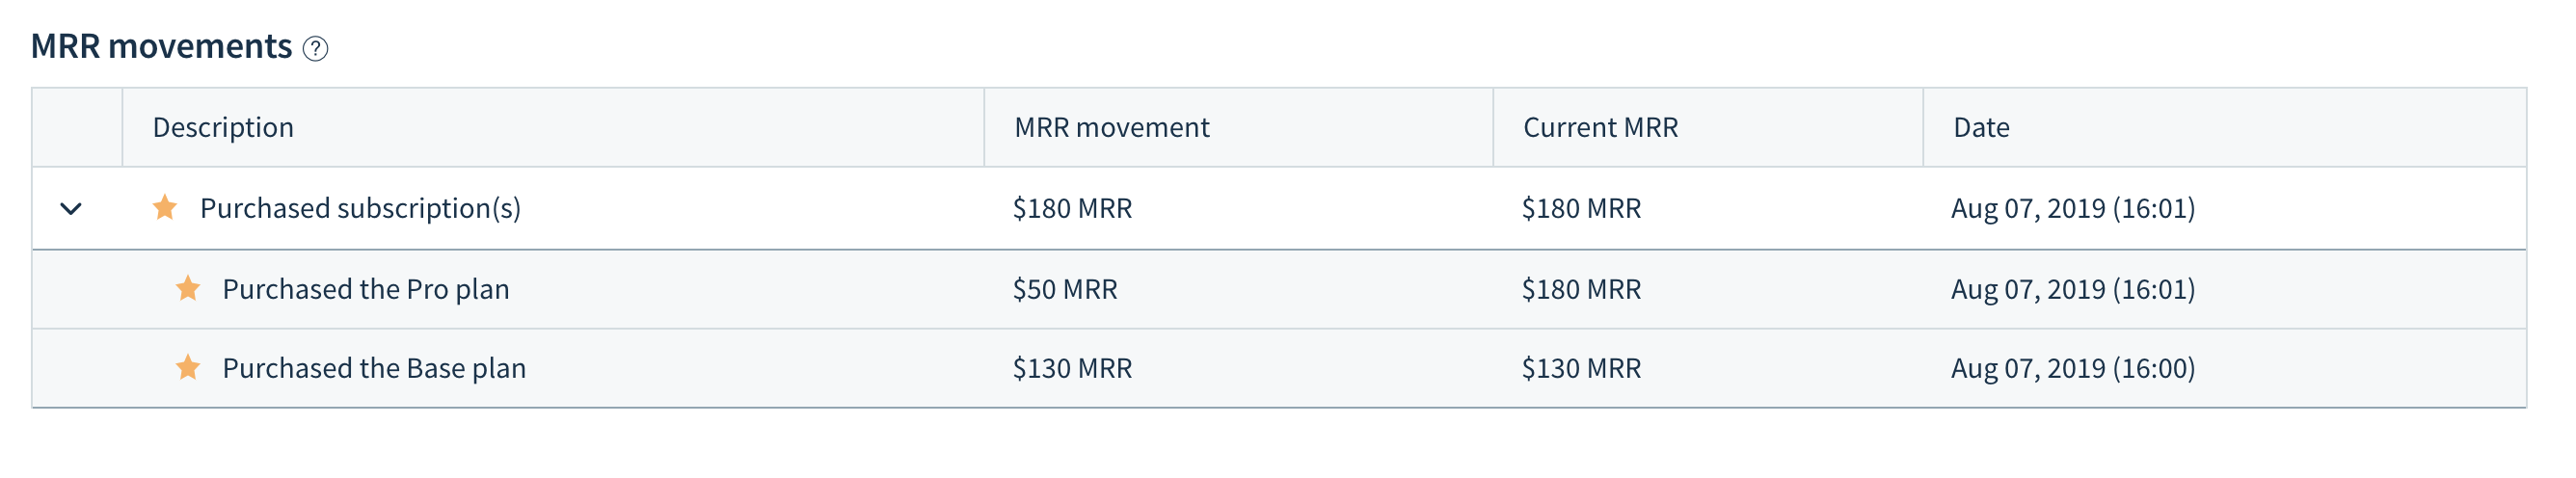Click the MRR movements heading
2576x478 pixels.
161,46
